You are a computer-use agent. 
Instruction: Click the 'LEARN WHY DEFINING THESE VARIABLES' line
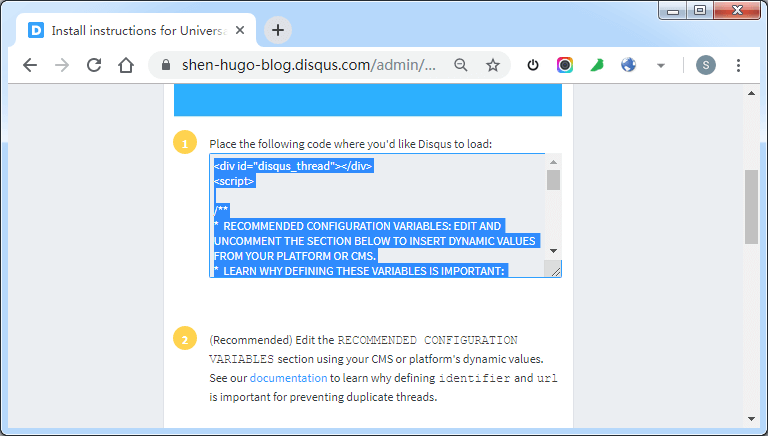coord(363,271)
